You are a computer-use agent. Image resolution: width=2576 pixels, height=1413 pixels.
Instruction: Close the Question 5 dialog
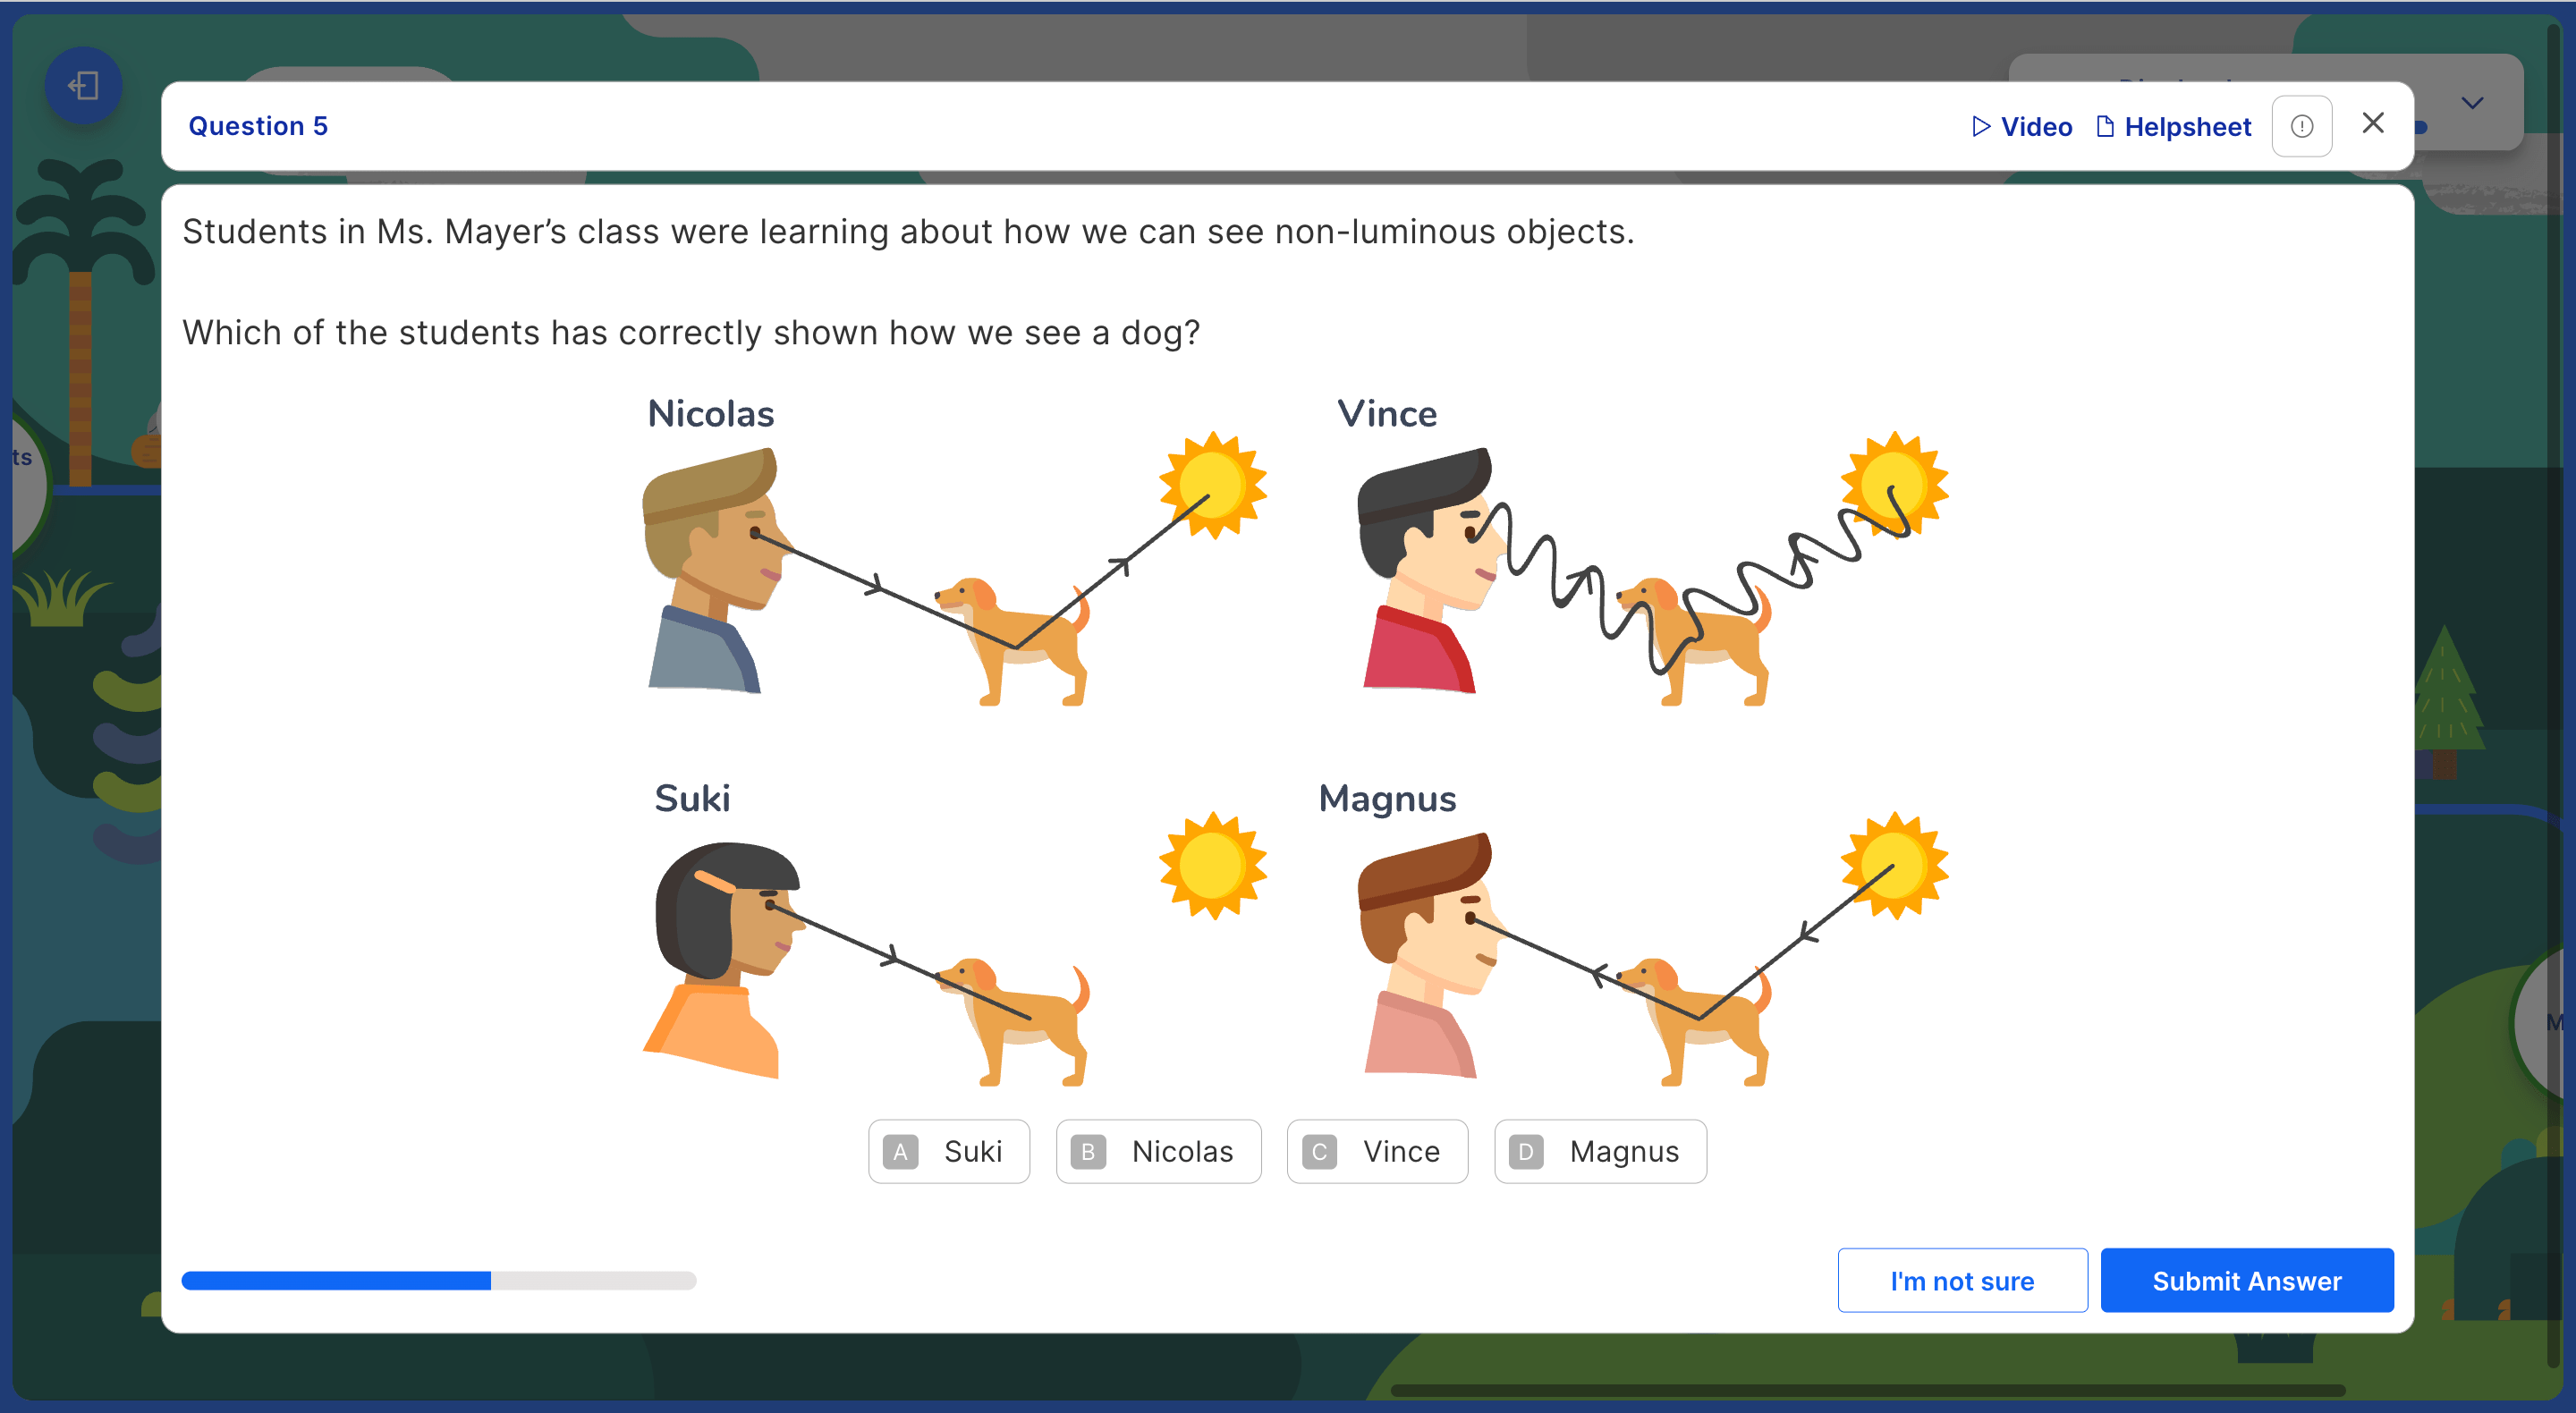[2372, 123]
